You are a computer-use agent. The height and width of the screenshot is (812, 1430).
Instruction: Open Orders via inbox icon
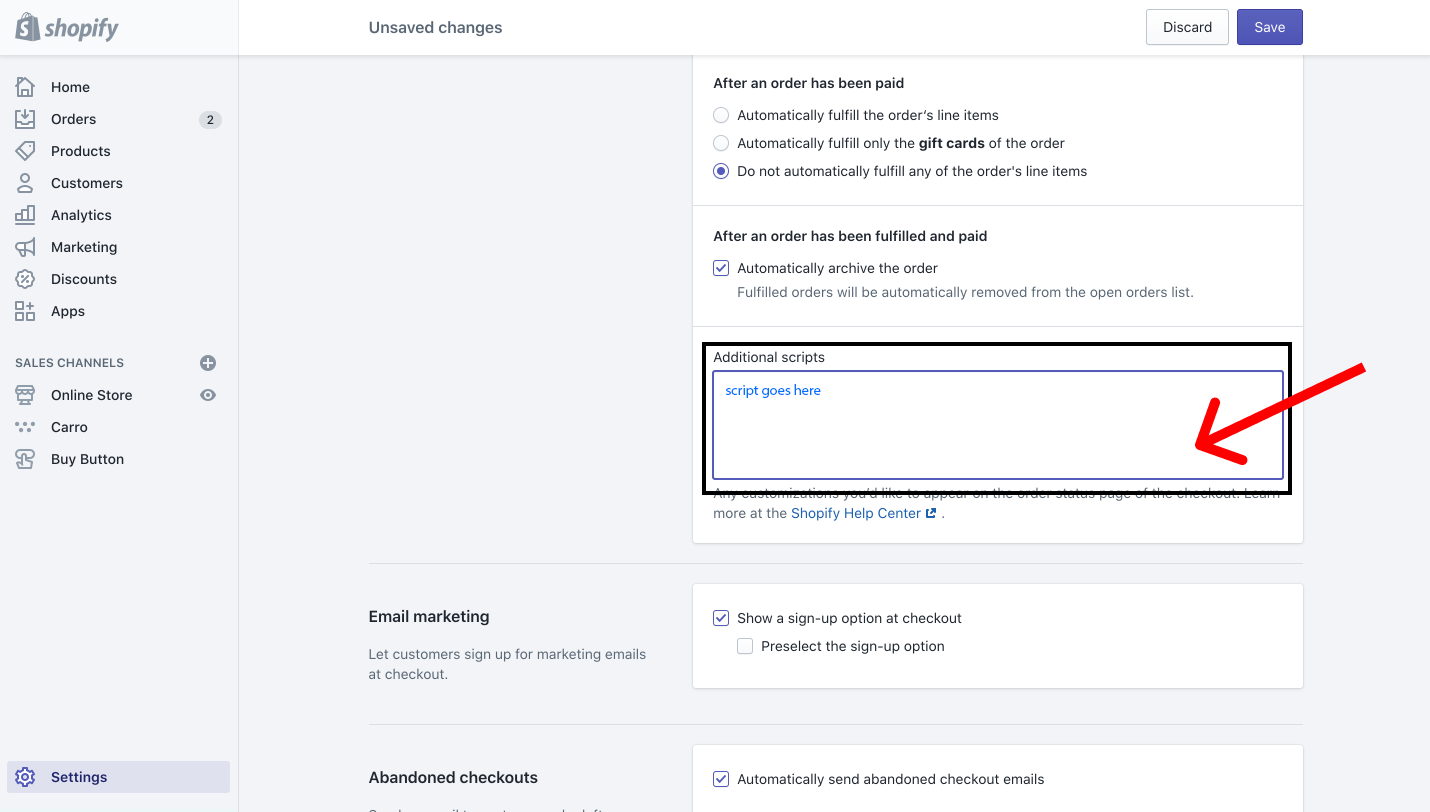click(x=25, y=119)
